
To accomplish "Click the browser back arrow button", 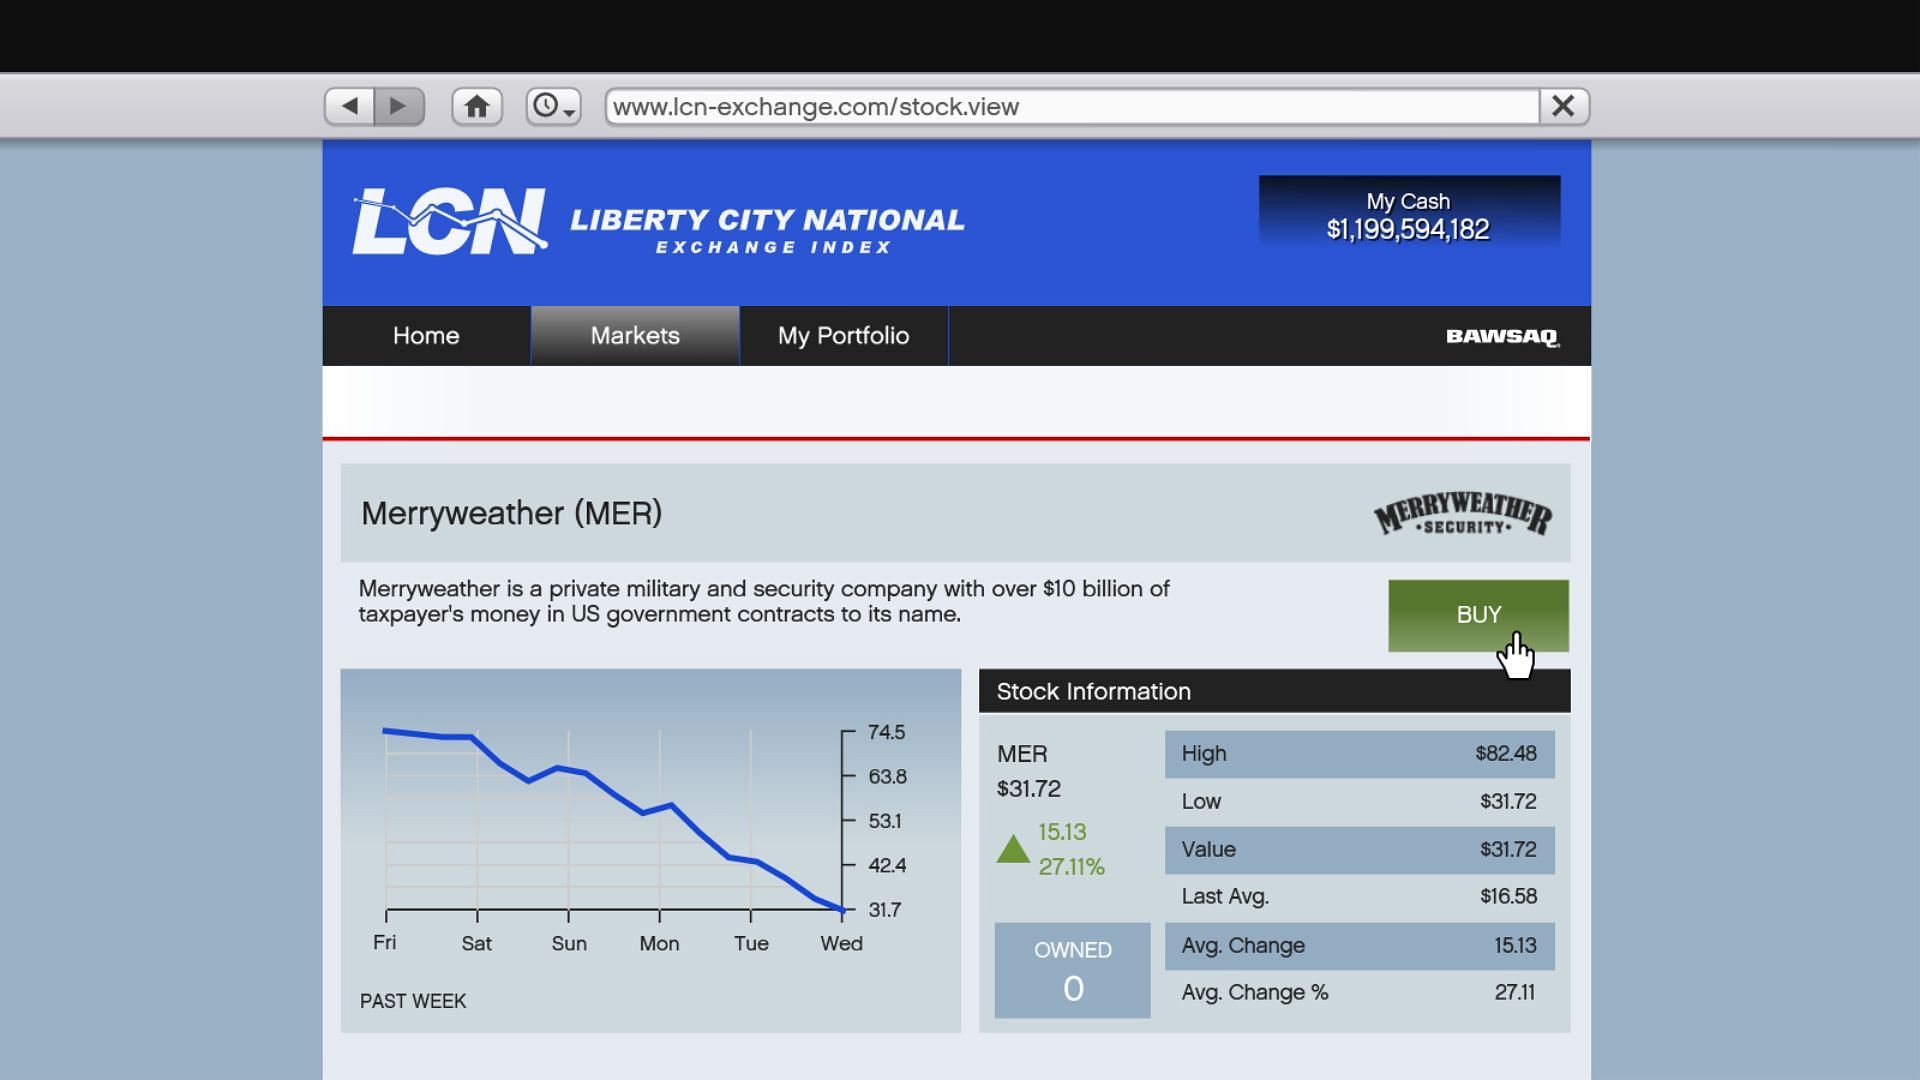I will click(349, 106).
